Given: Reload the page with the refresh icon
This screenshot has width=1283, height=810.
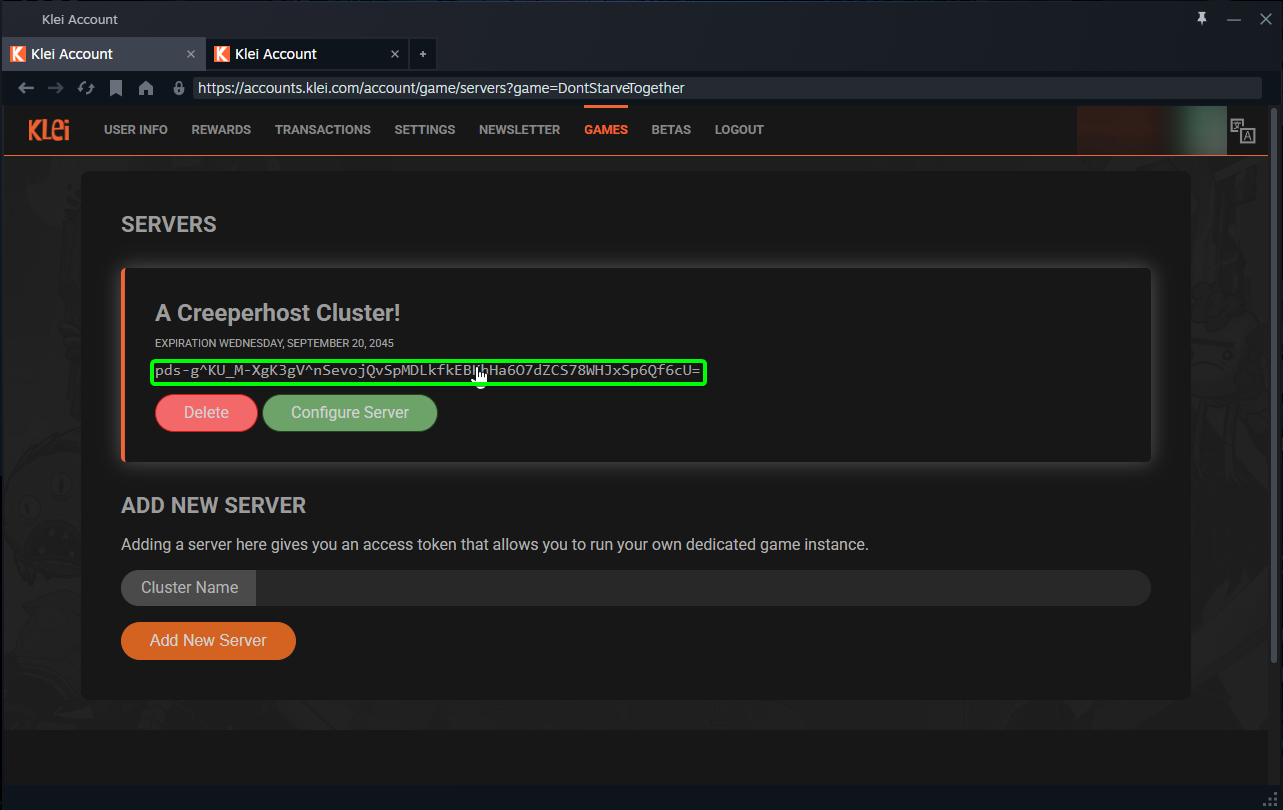Looking at the screenshot, I should pos(86,88).
